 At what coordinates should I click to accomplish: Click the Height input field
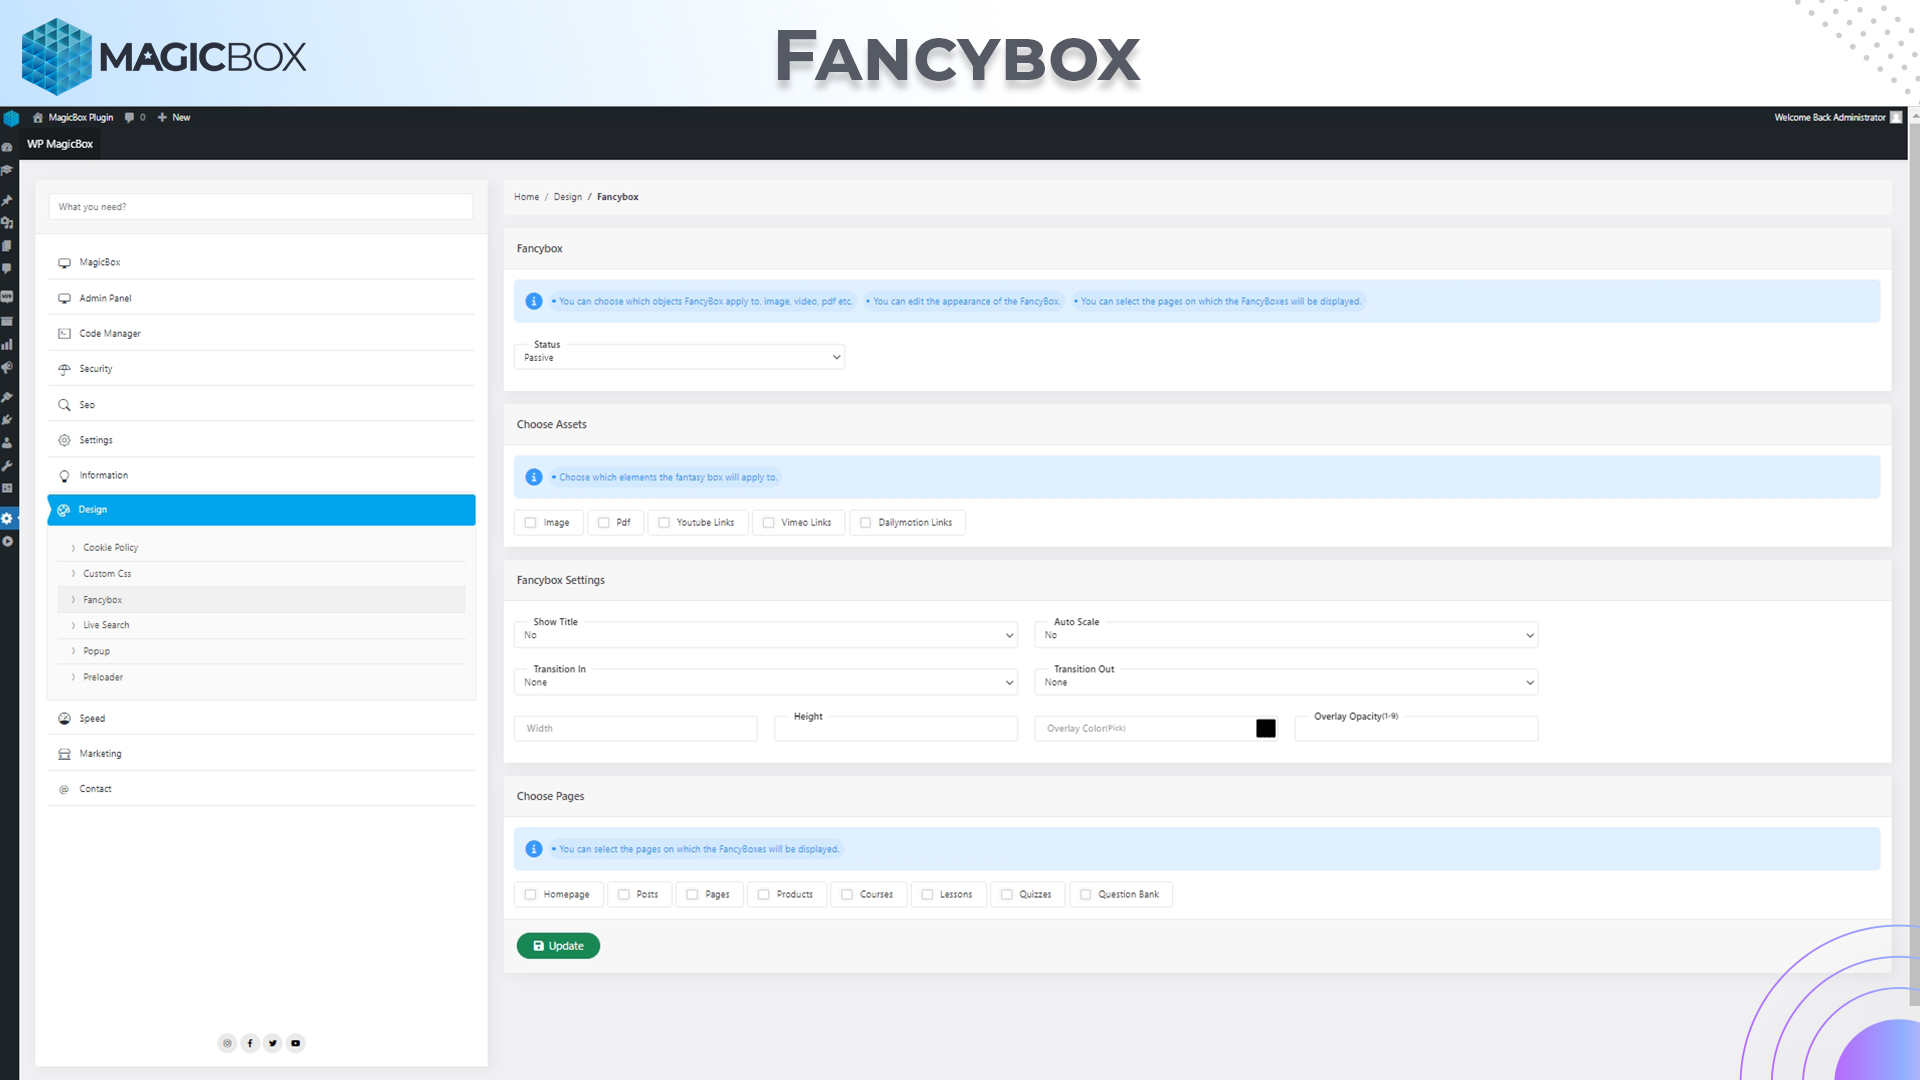point(896,729)
